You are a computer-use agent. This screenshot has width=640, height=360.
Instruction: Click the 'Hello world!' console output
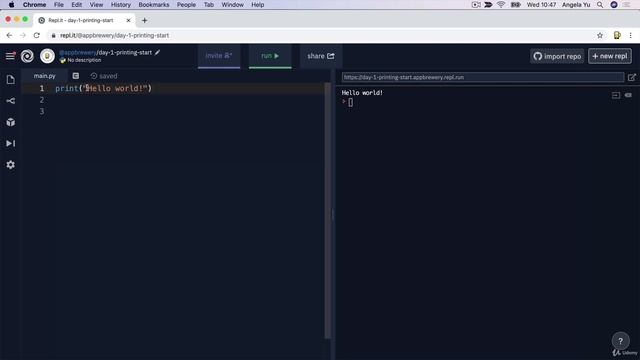362,93
